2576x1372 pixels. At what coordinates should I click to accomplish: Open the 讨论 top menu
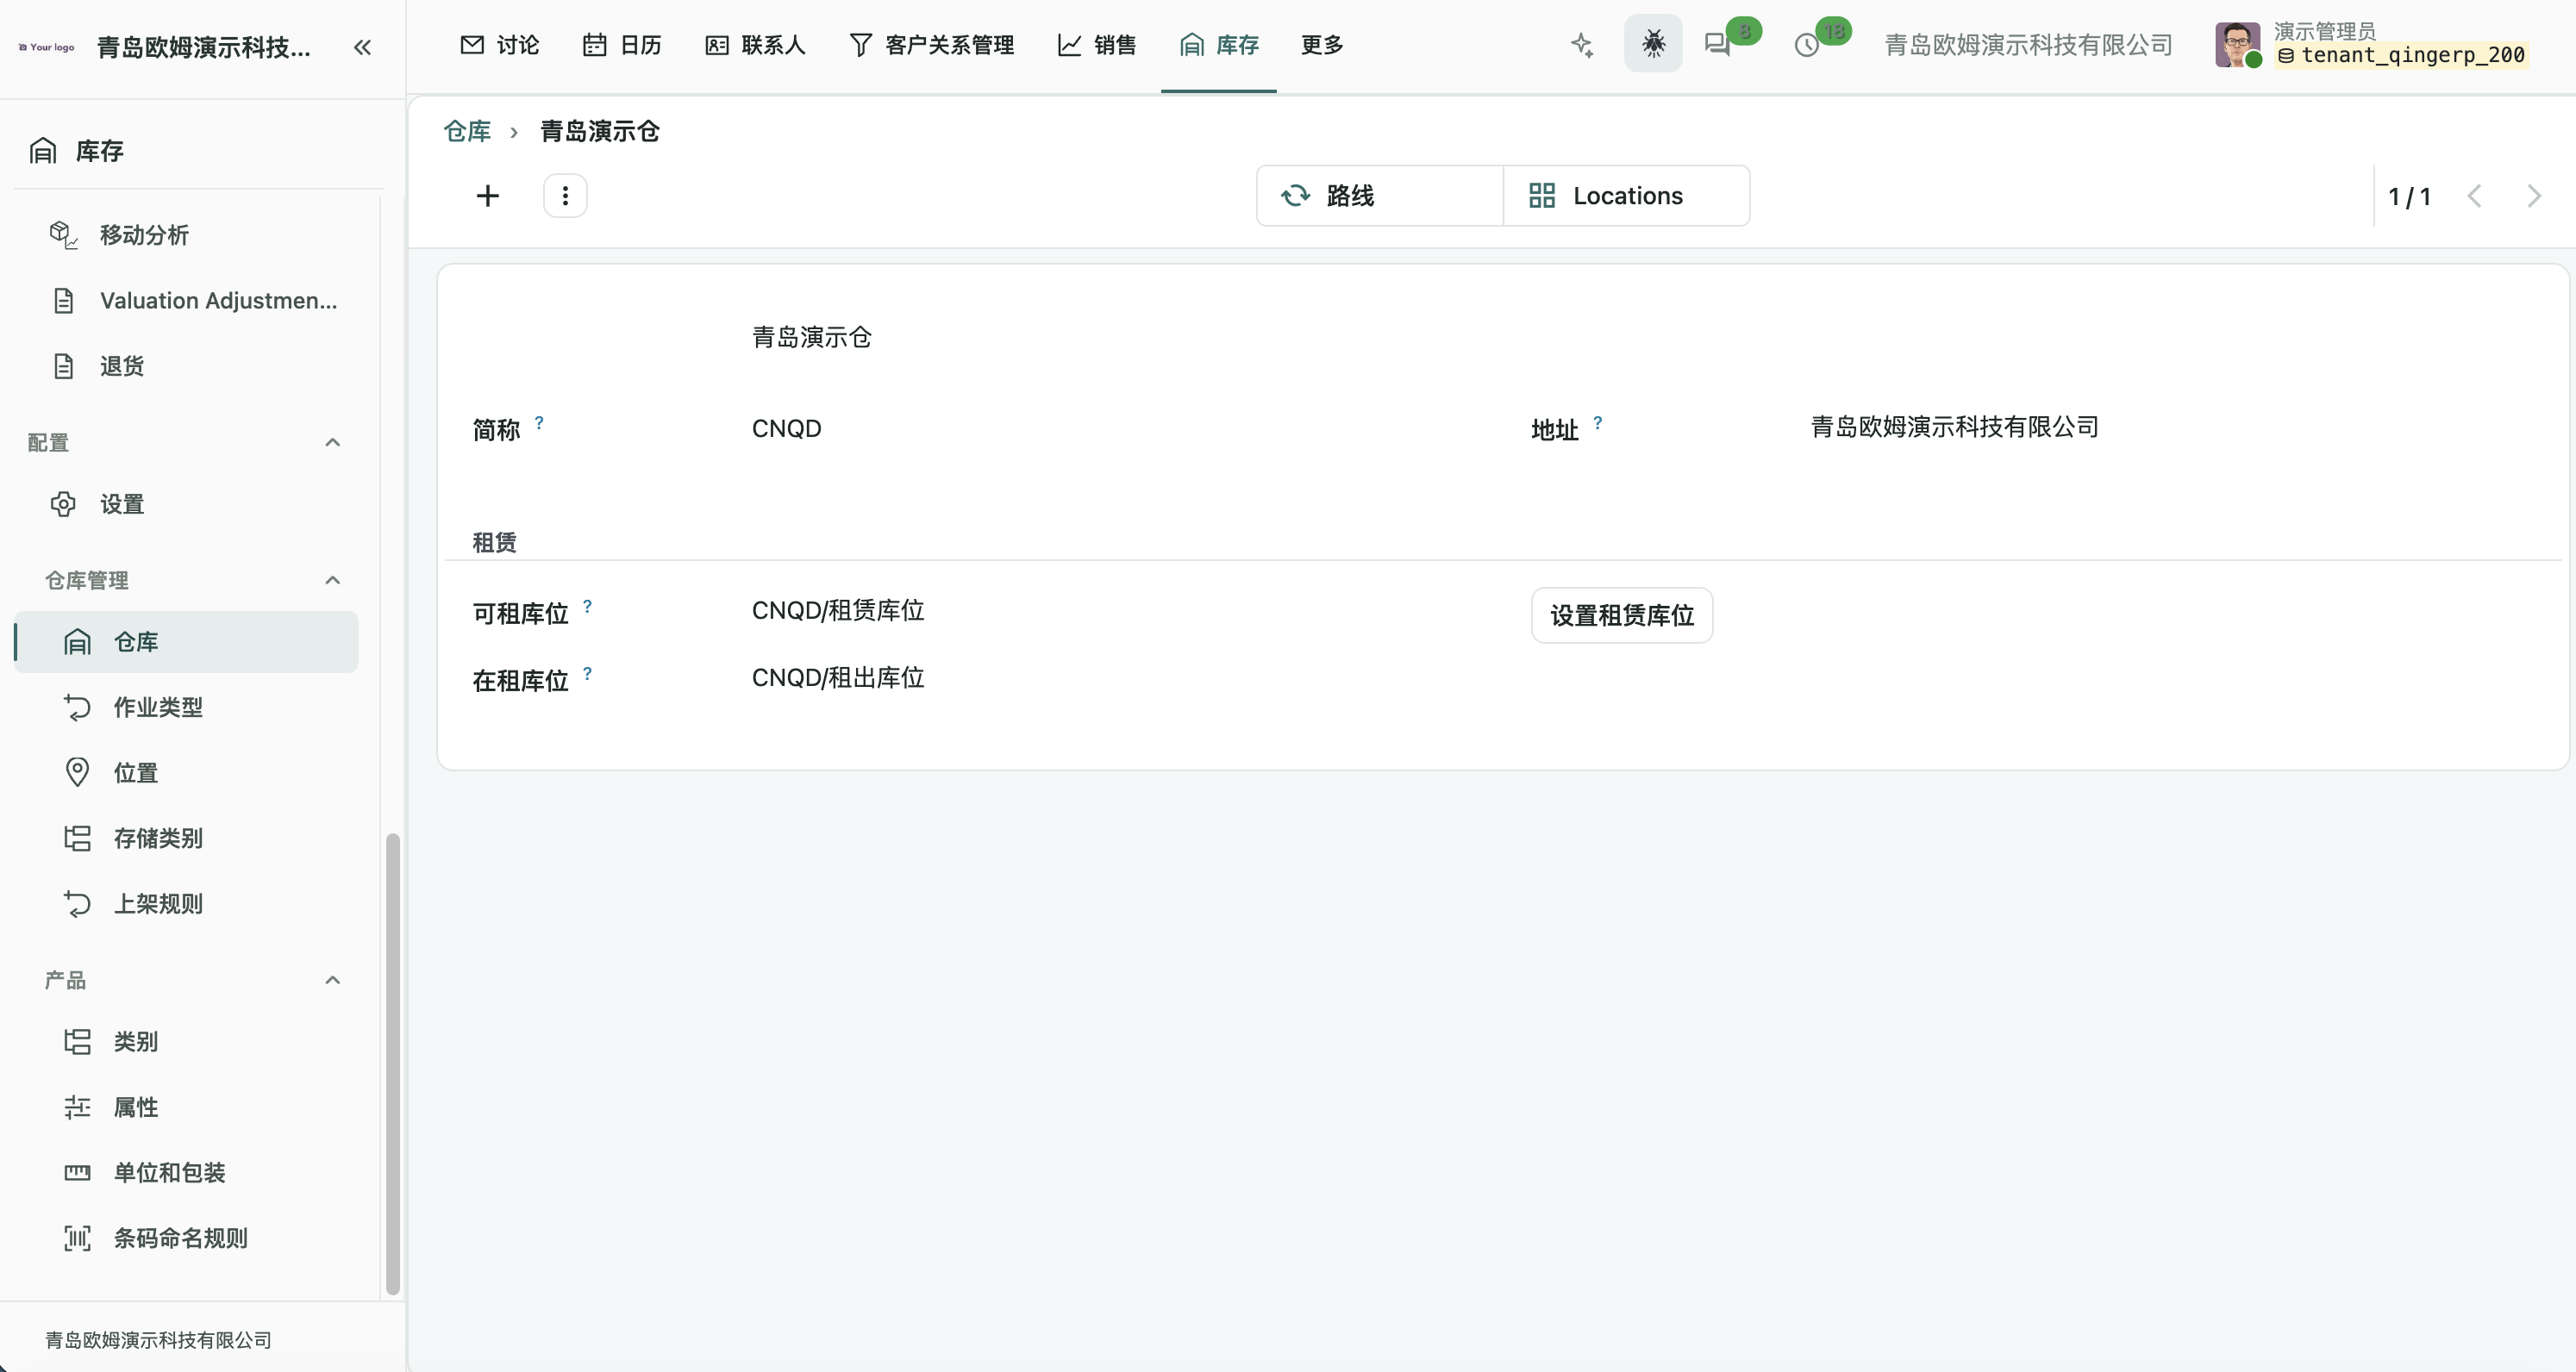point(499,45)
